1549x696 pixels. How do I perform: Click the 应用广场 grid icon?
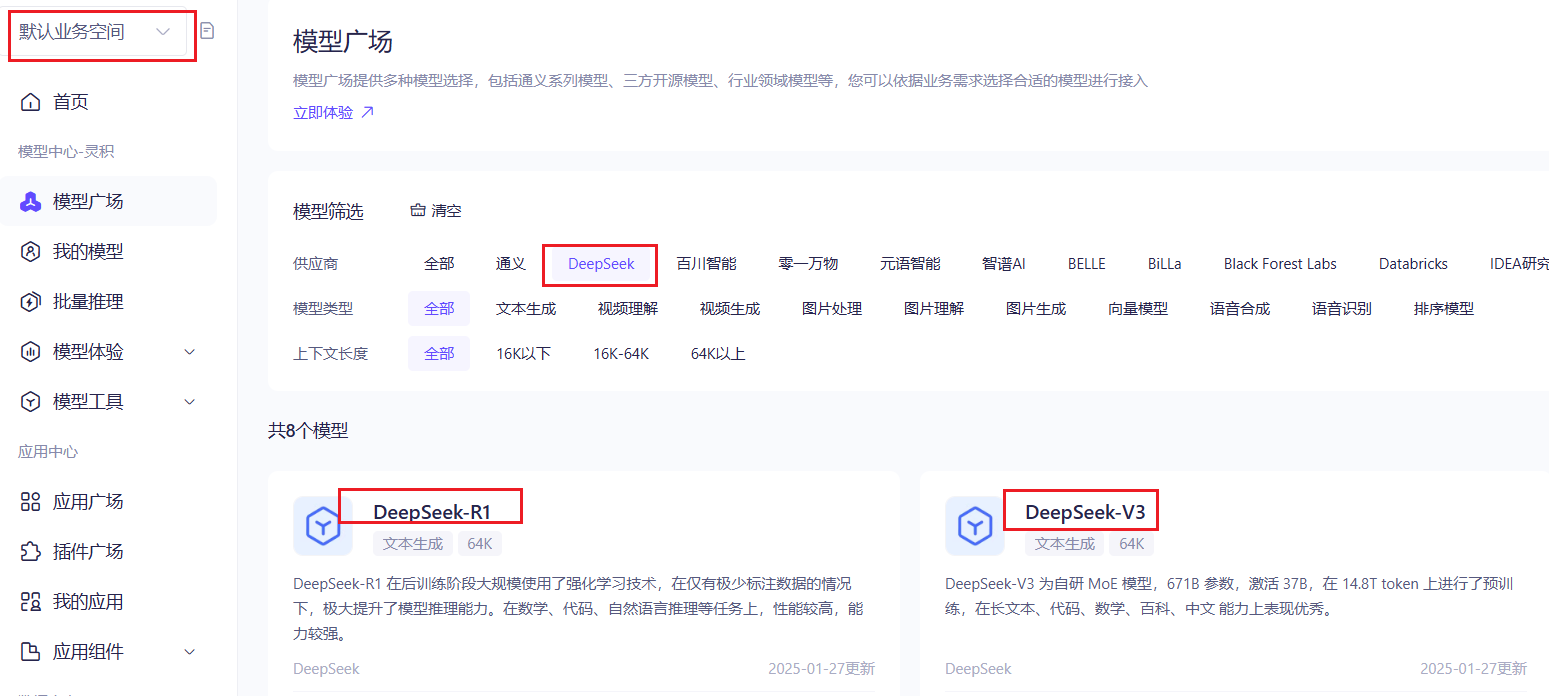coord(31,502)
